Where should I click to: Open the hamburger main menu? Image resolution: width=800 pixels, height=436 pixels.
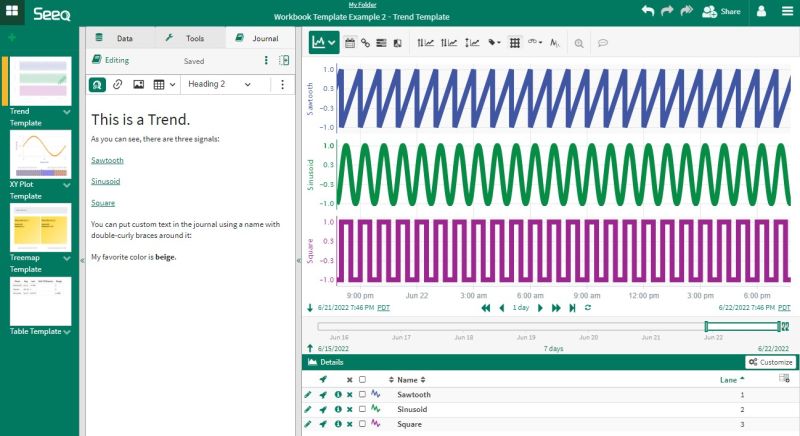[x=788, y=11]
